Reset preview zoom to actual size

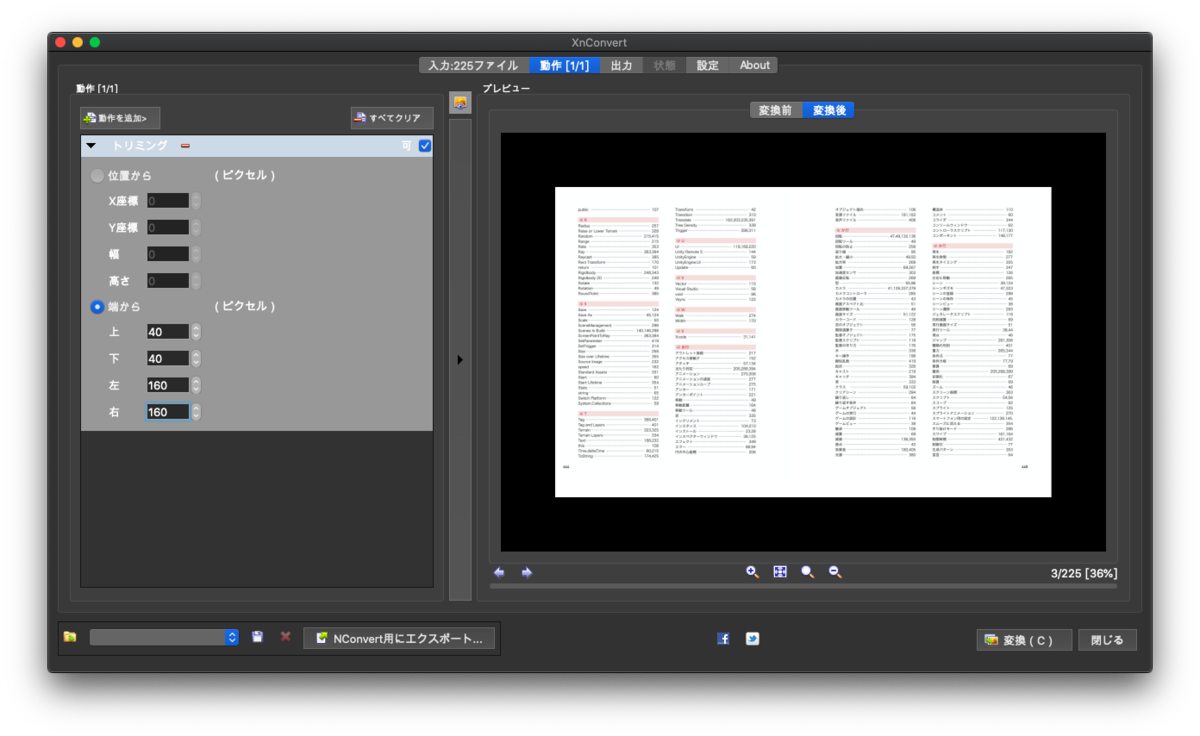(x=807, y=572)
